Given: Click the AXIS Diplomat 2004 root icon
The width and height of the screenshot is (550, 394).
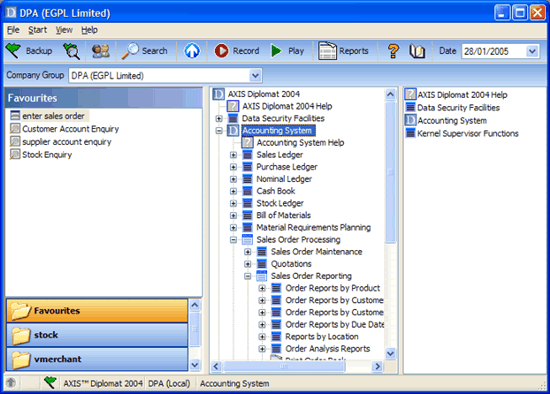Looking at the screenshot, I should (x=219, y=94).
